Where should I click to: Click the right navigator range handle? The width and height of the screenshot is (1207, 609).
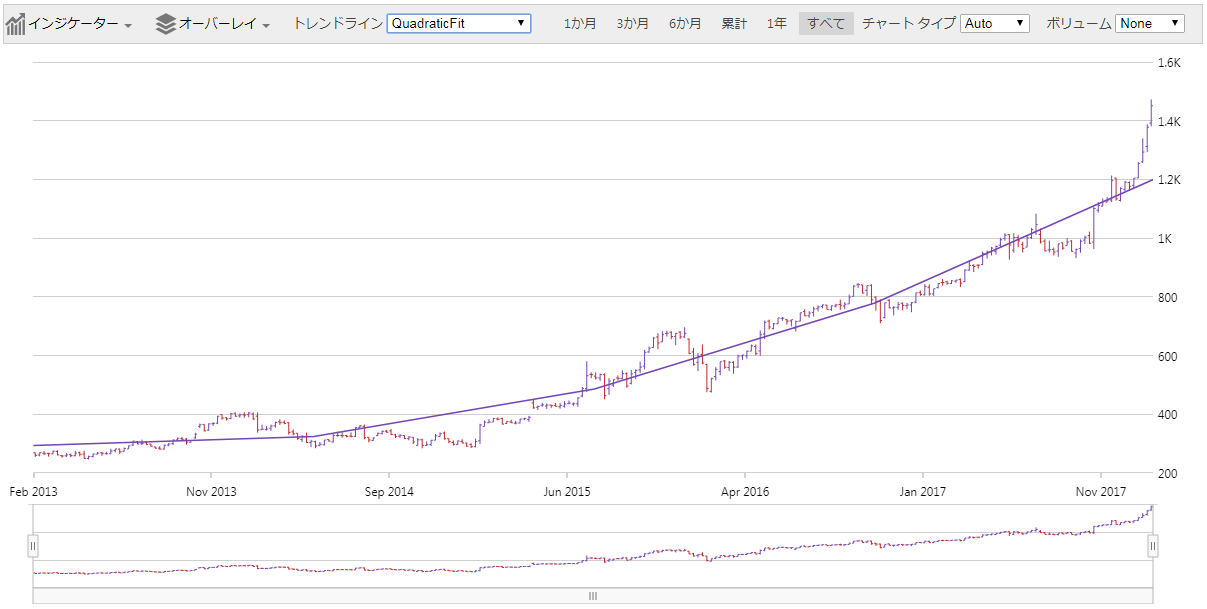(x=1152, y=546)
